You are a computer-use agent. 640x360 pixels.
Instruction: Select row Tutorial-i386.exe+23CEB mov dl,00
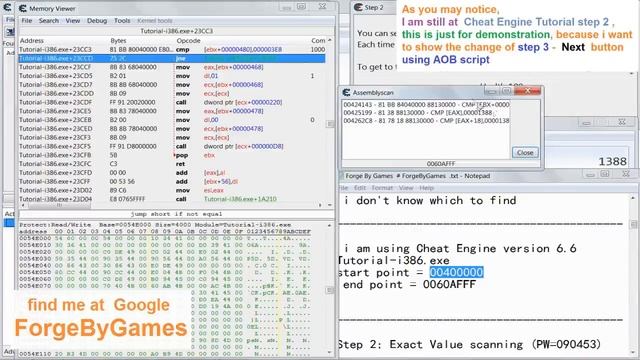[x=172, y=120]
